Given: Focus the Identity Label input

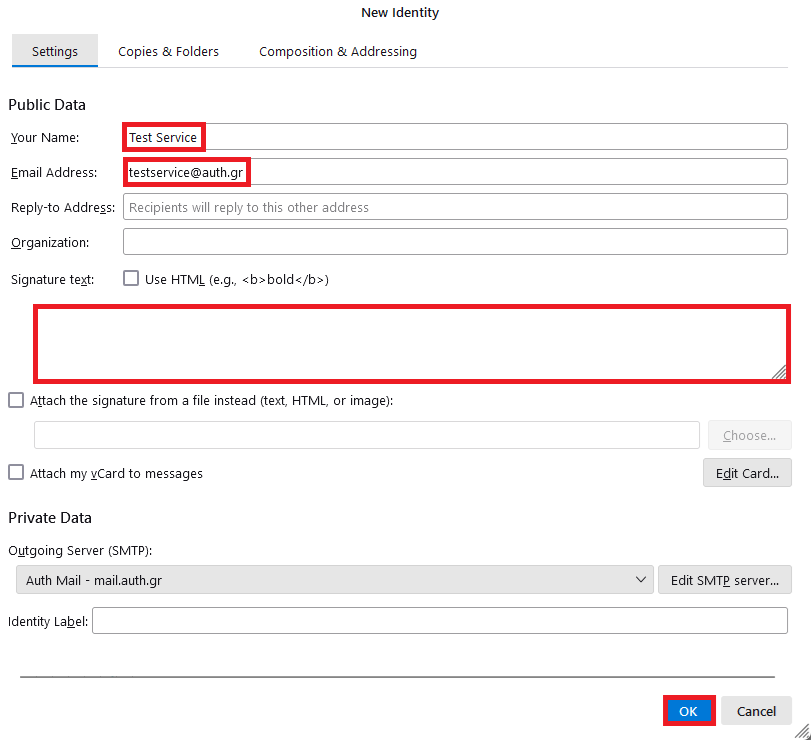Looking at the screenshot, I should click(x=439, y=621).
